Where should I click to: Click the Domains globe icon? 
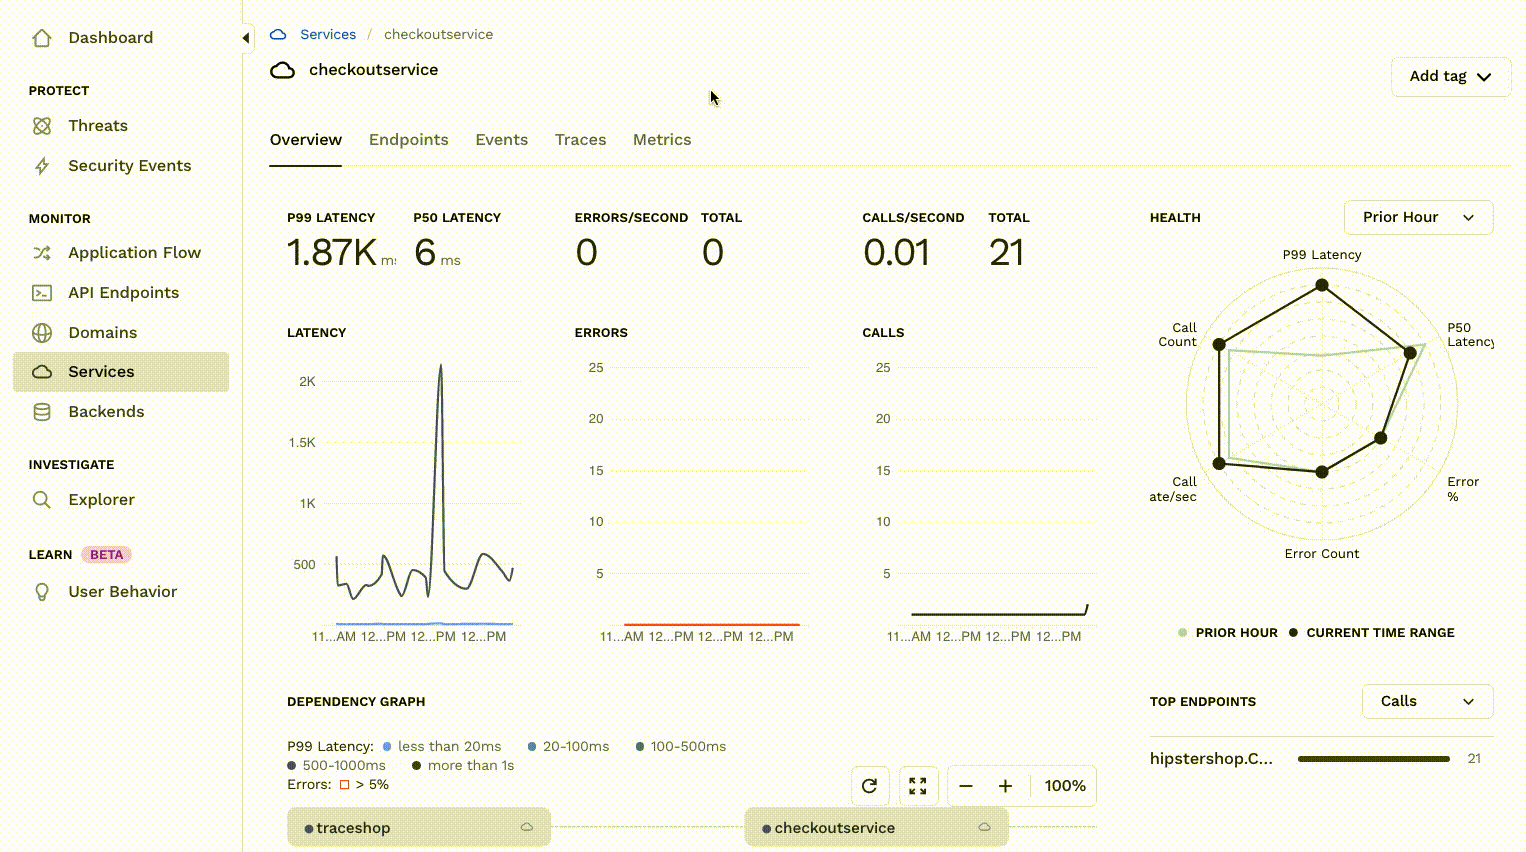(42, 333)
